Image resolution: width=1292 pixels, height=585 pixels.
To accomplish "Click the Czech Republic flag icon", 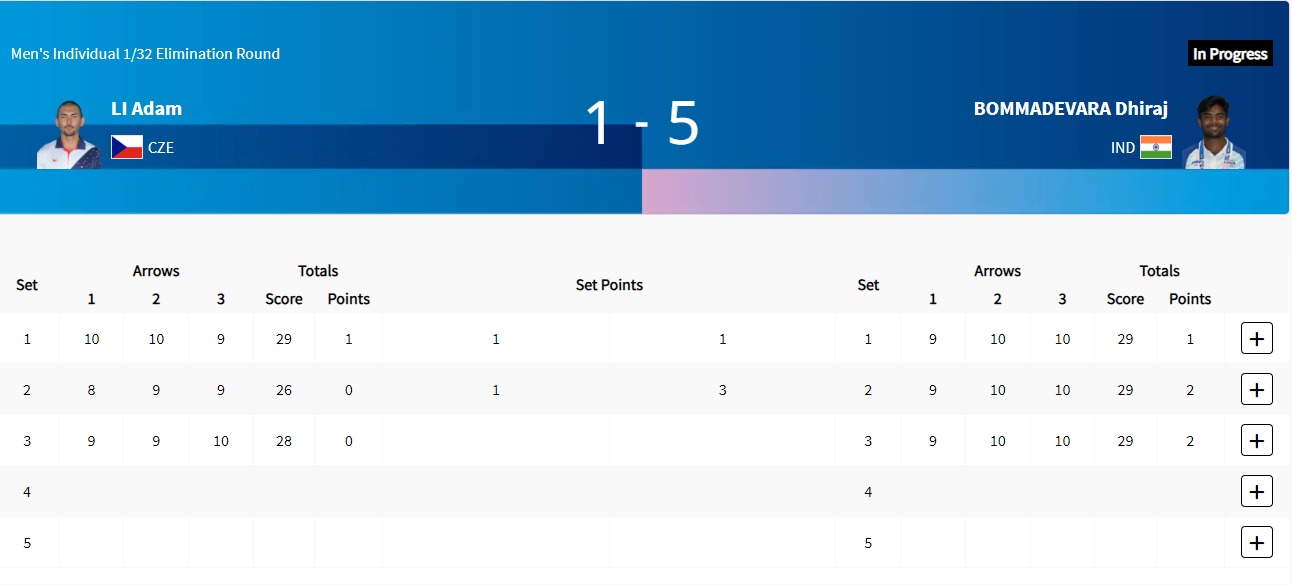I will click(x=127, y=147).
